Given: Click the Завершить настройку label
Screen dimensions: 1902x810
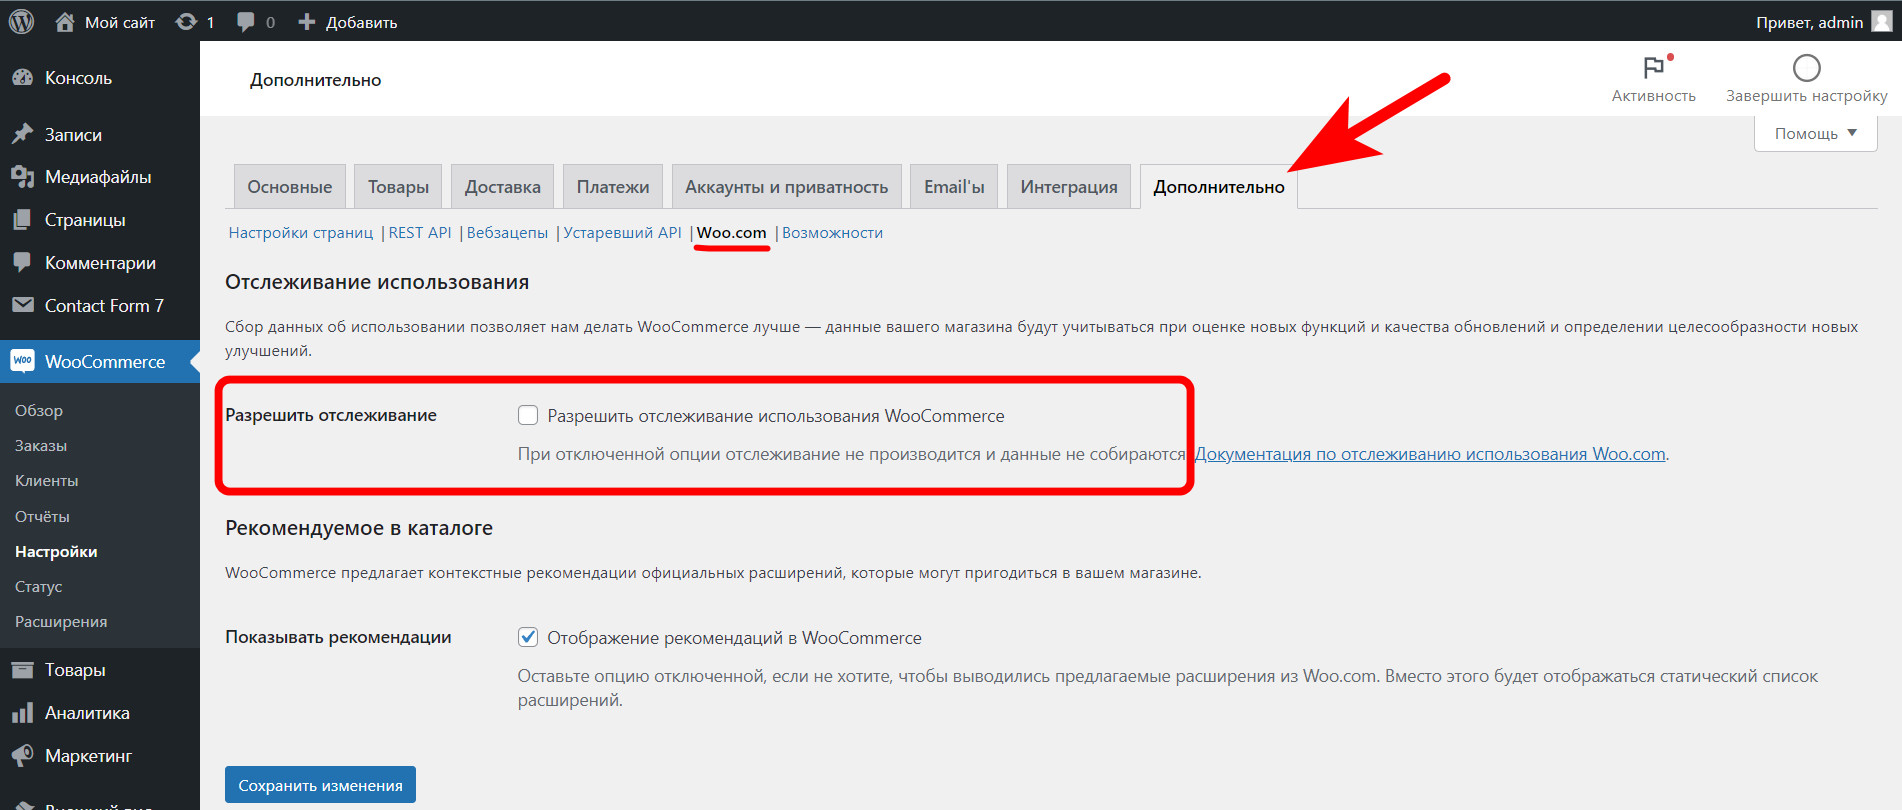Looking at the screenshot, I should [1807, 96].
